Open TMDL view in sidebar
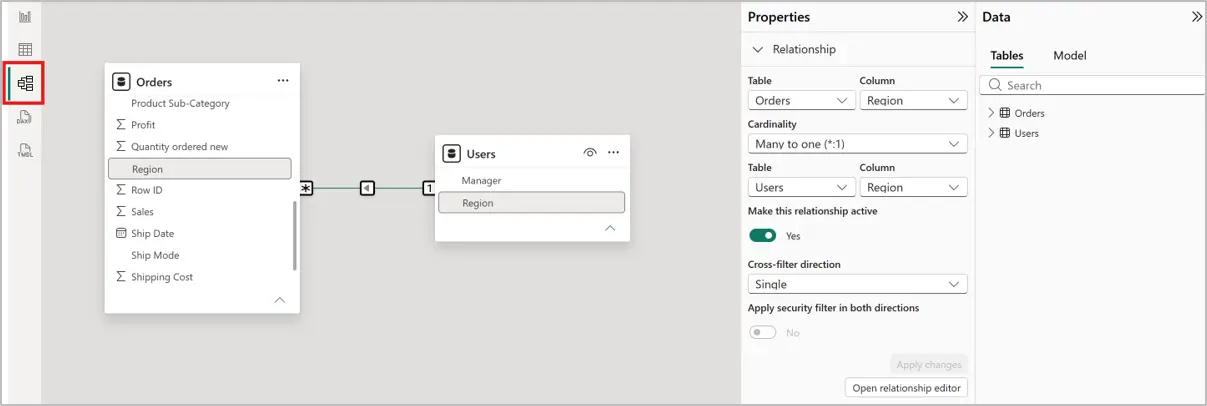Image resolution: width=1207 pixels, height=406 pixels. coord(25,151)
